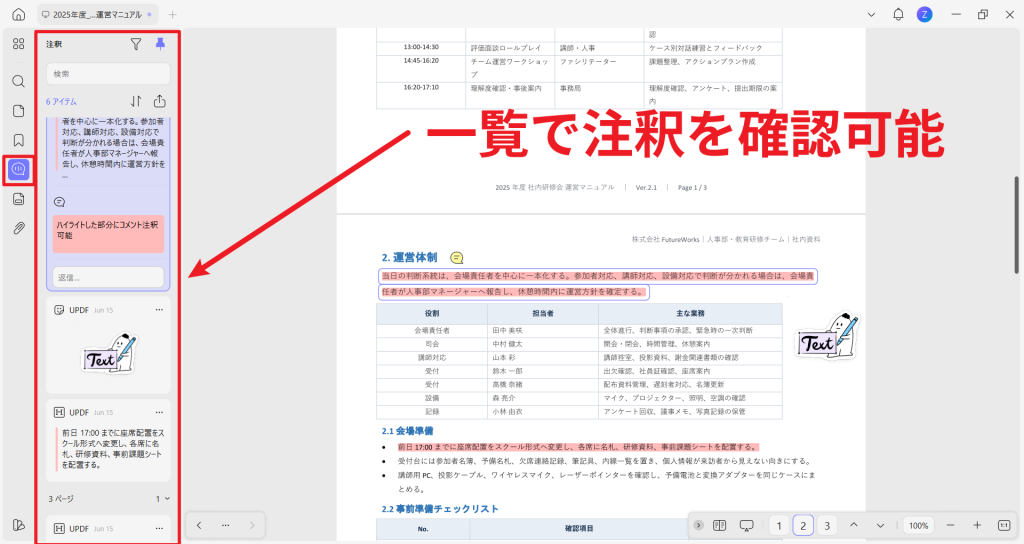
Task: Open the thumbnails grid panel
Action: pyautogui.click(x=18, y=44)
